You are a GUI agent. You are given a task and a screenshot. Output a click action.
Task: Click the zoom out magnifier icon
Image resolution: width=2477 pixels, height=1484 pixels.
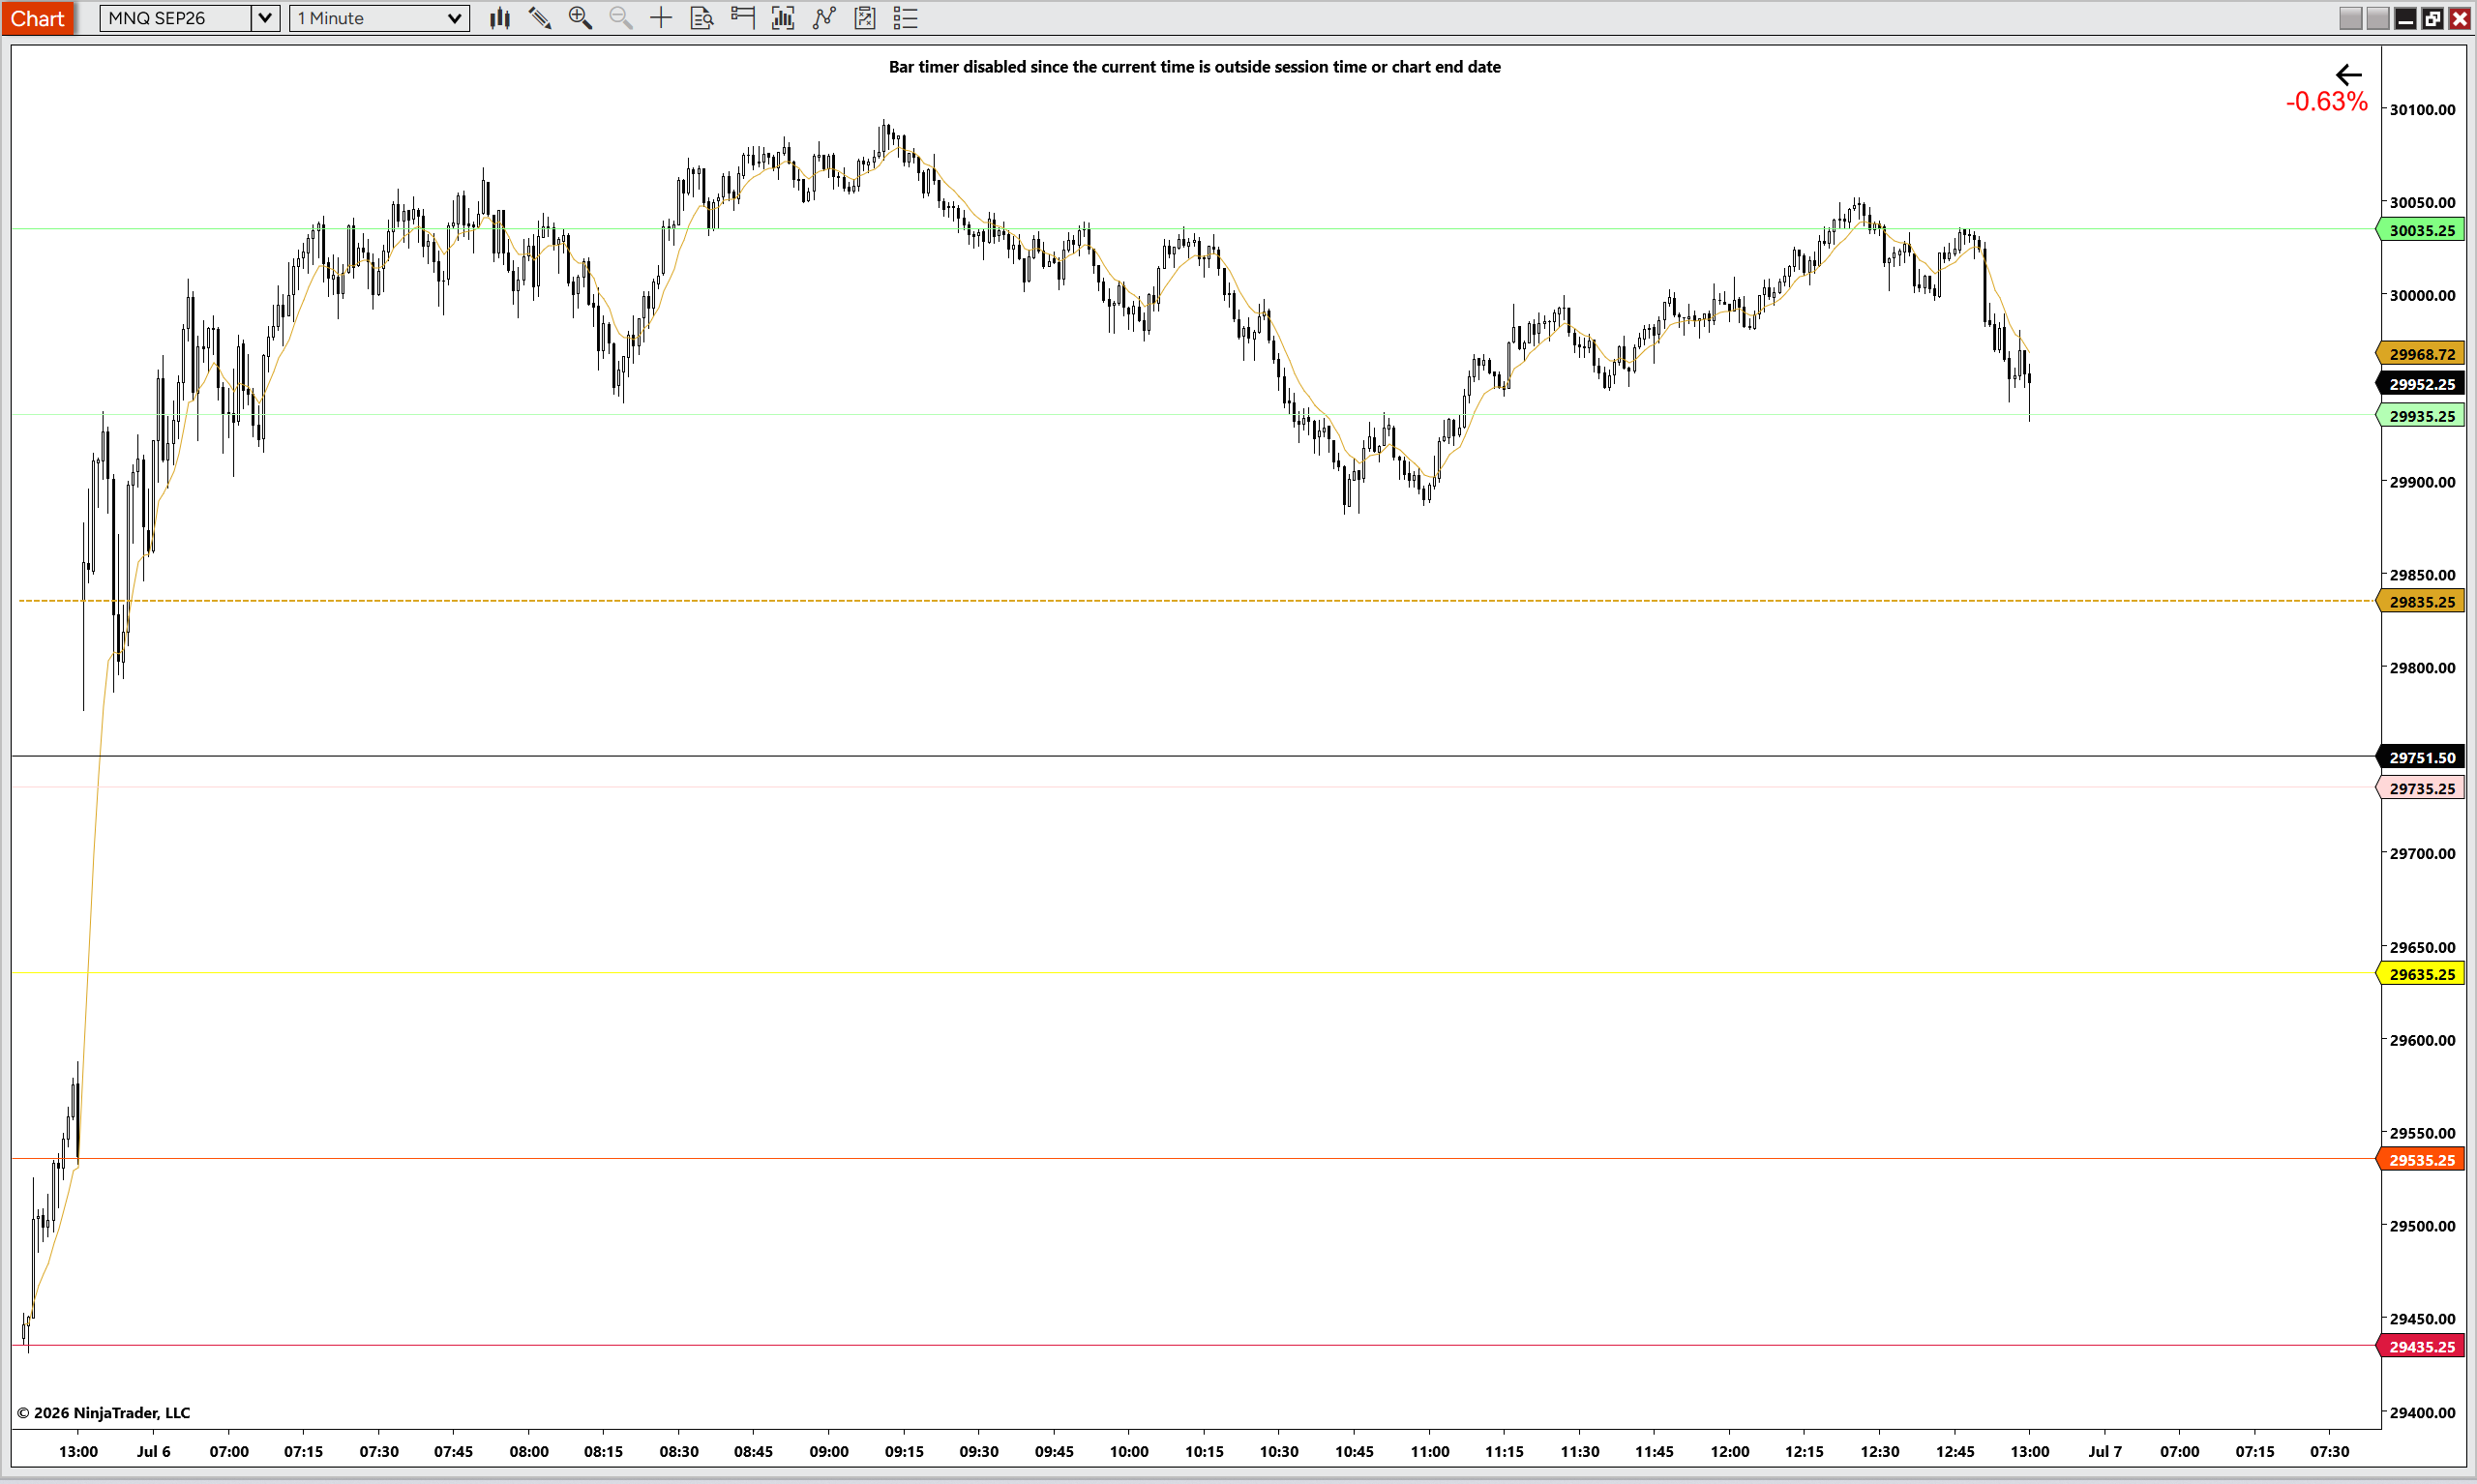pos(621,18)
